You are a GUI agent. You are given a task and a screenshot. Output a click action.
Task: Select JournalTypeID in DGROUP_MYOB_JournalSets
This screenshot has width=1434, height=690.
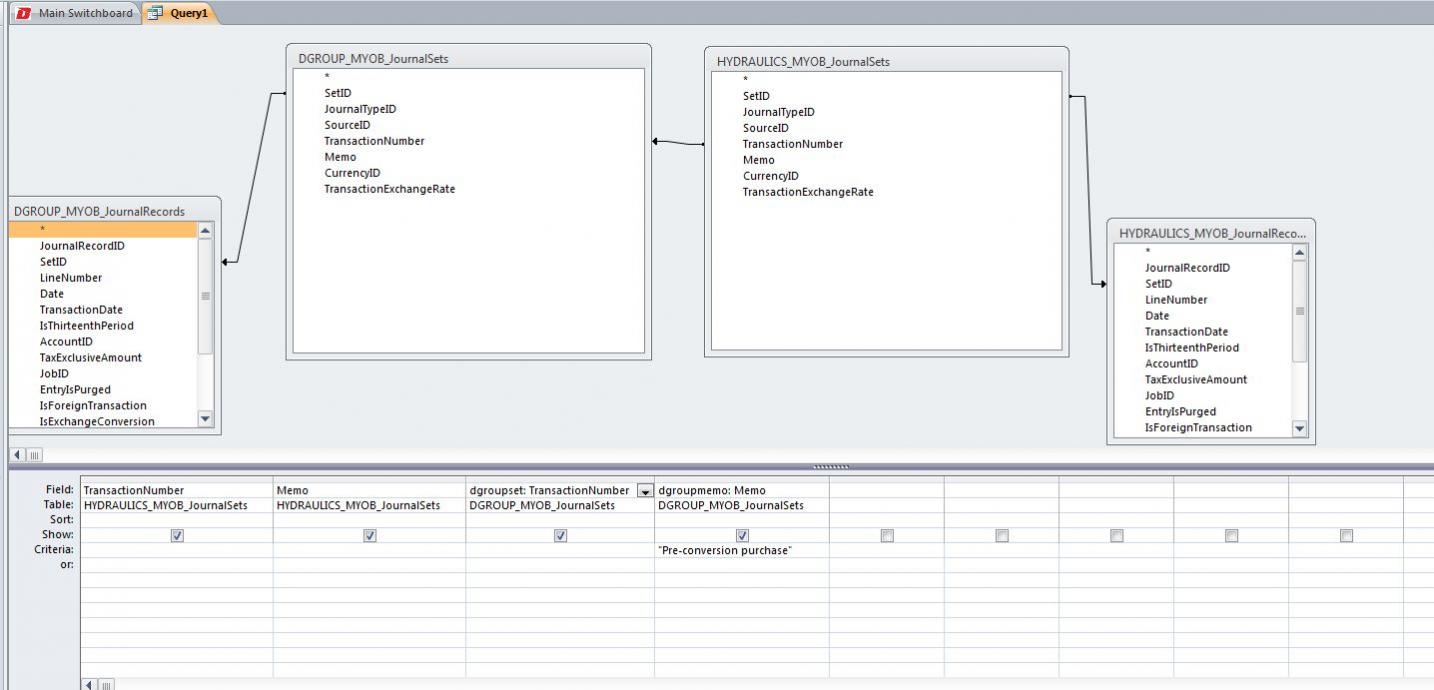coord(360,109)
